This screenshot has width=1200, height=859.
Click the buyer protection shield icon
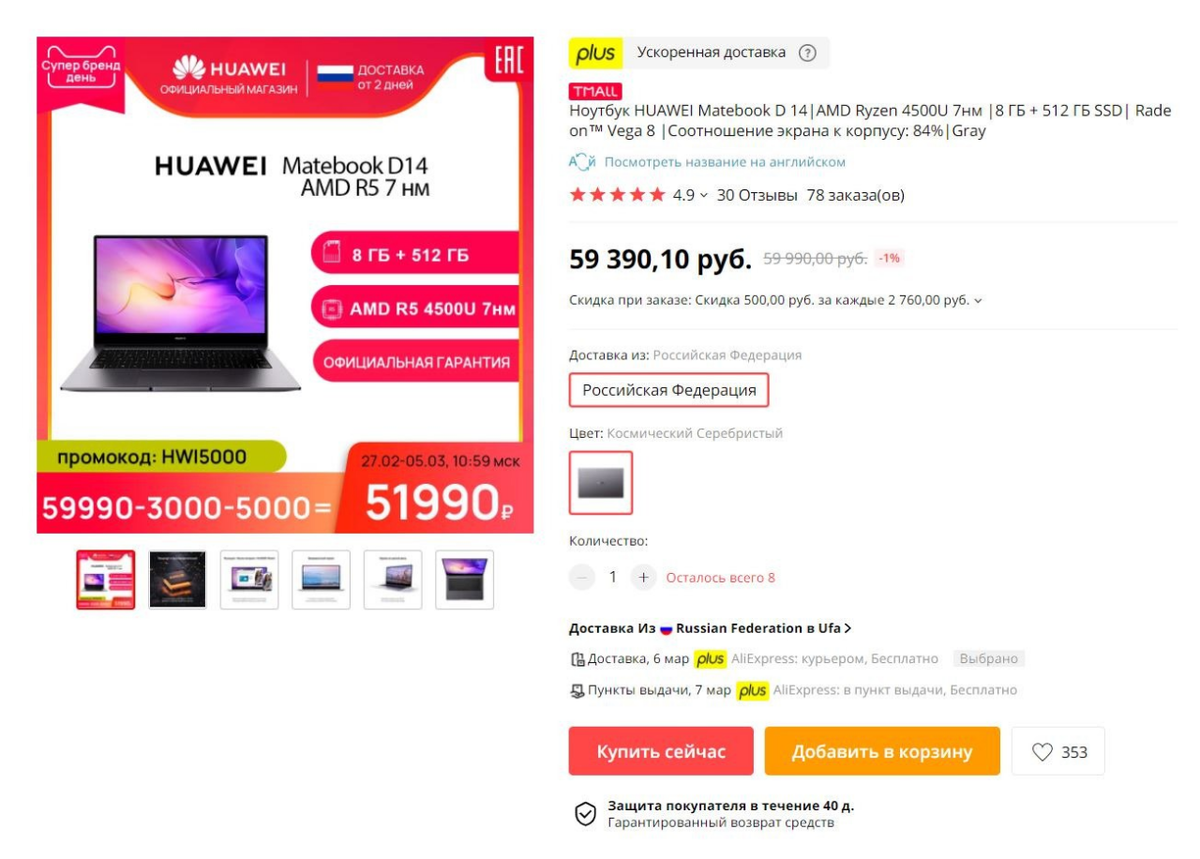[585, 814]
